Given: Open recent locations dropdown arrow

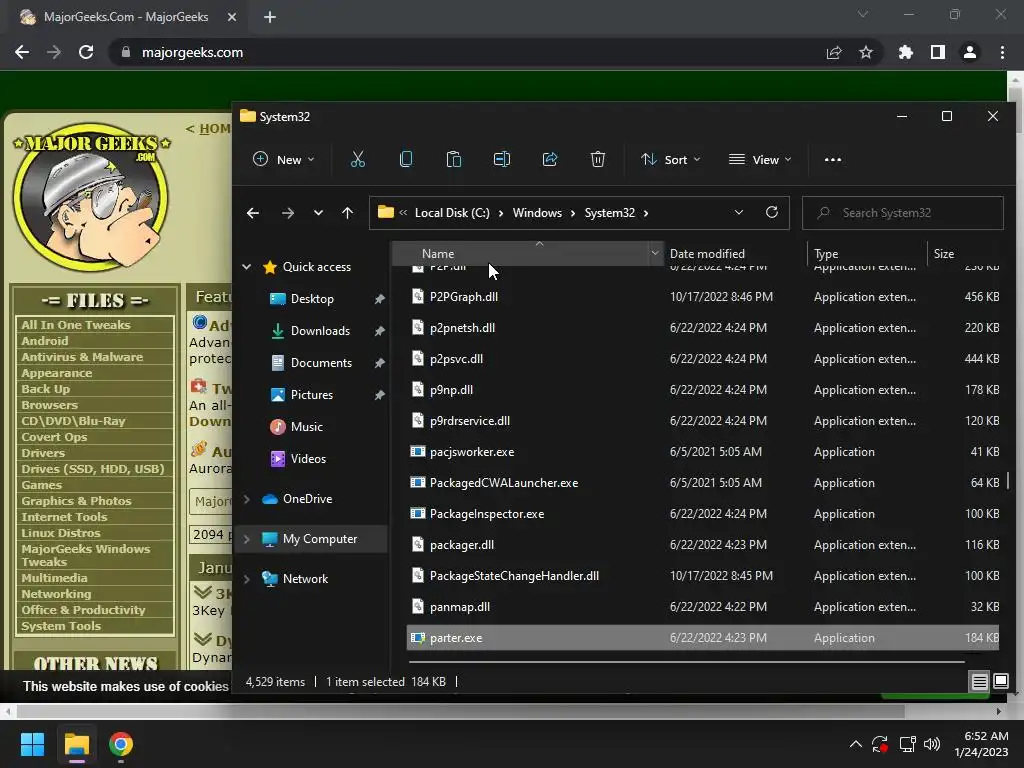Looking at the screenshot, I should tap(318, 213).
